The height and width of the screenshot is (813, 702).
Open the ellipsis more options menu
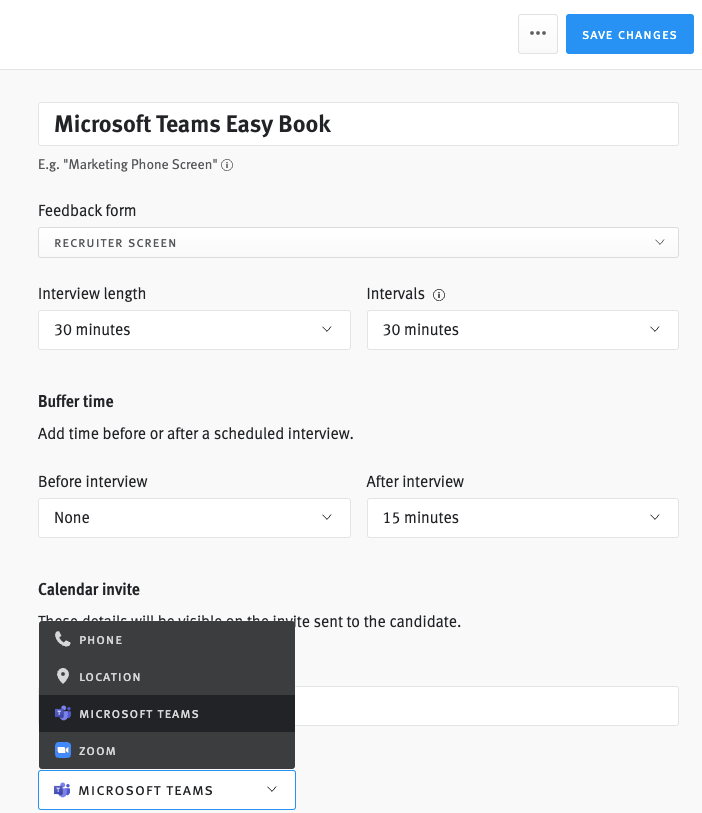tap(537, 33)
